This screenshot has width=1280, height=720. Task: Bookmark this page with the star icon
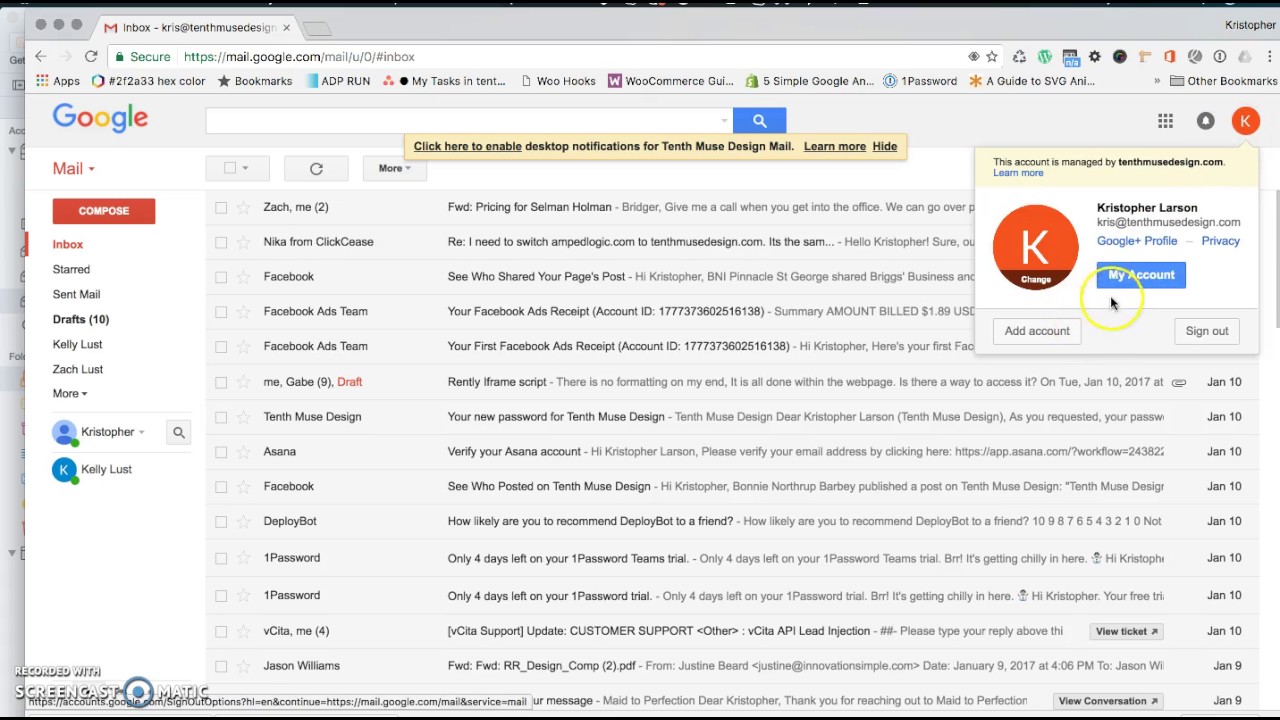pyautogui.click(x=992, y=57)
